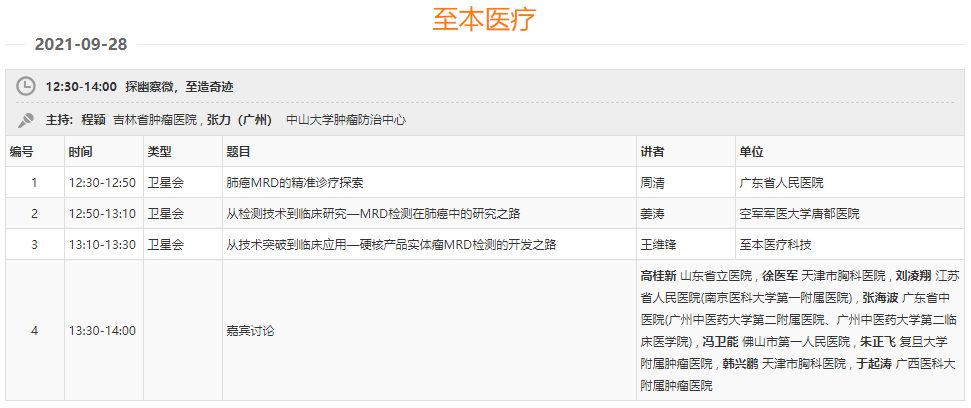Click the 单位 column header
971x408 pixels.
(751, 152)
